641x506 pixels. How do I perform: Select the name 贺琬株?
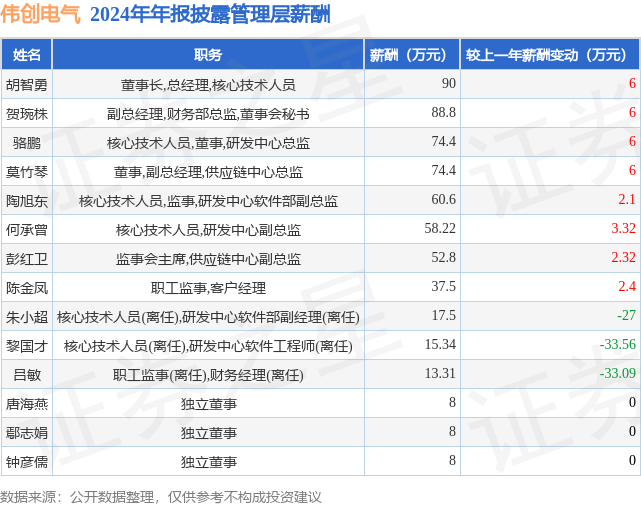[x=27, y=114]
